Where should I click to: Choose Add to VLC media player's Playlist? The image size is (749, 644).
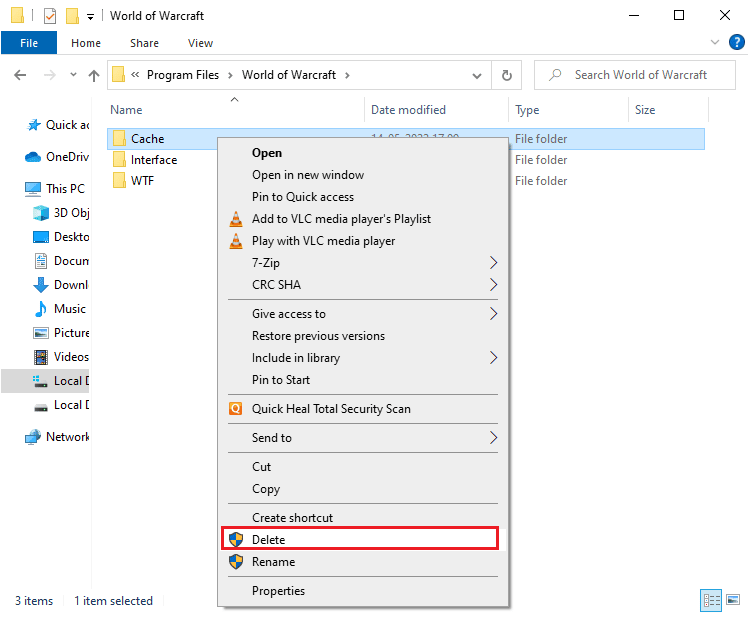(x=363, y=219)
